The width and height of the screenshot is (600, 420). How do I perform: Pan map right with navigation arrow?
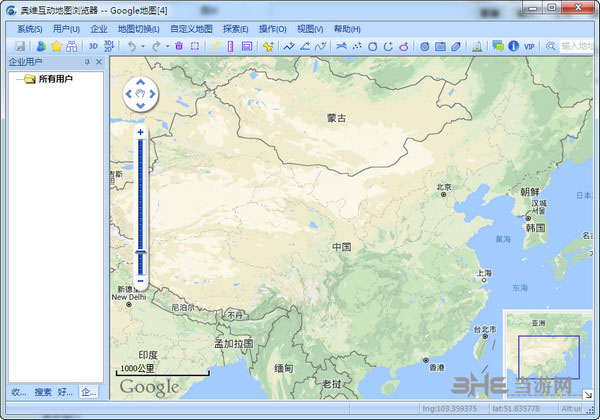(152, 94)
